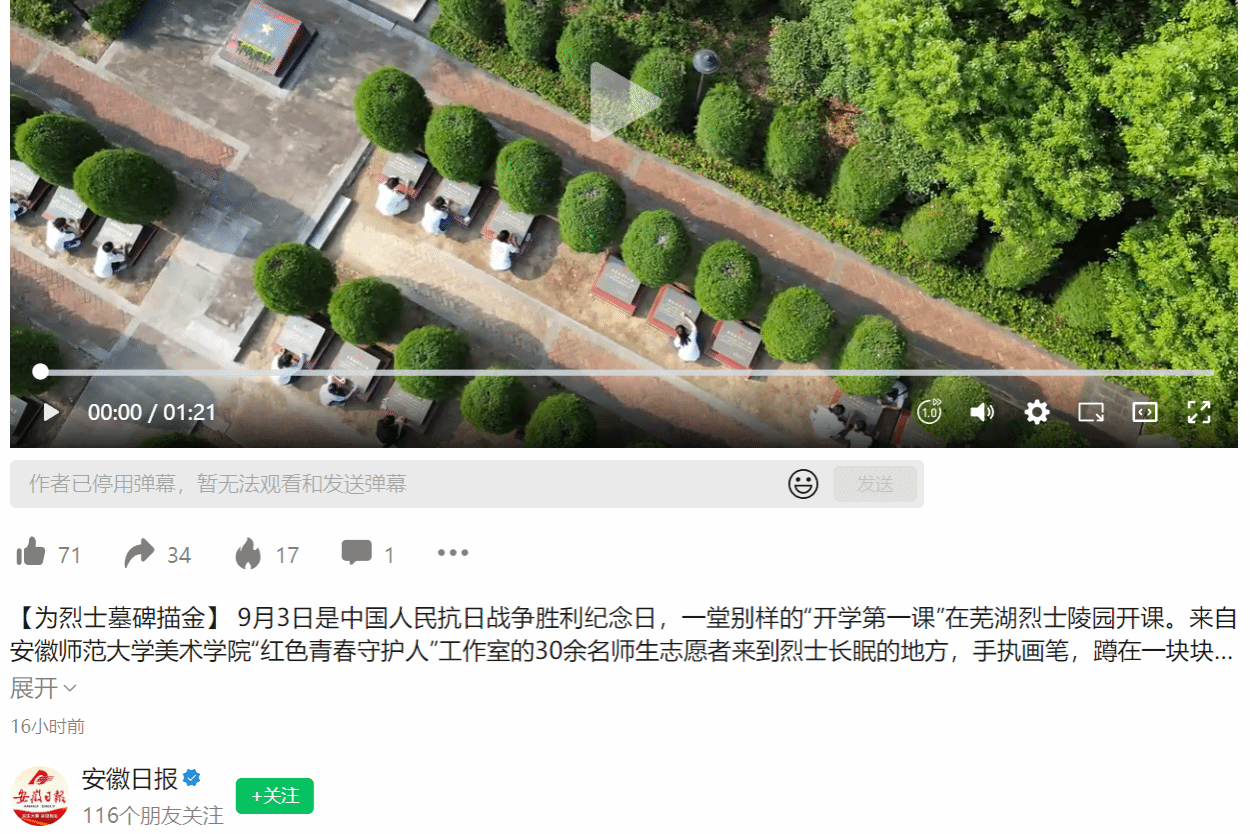1250x834 pixels.
Task: Open comments via the speech bubble icon
Action: pyautogui.click(x=356, y=553)
